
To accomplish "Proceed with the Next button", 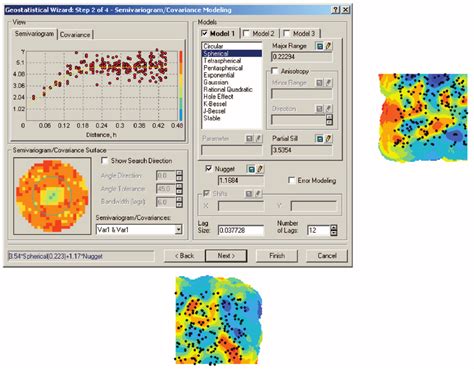I will tap(226, 256).
